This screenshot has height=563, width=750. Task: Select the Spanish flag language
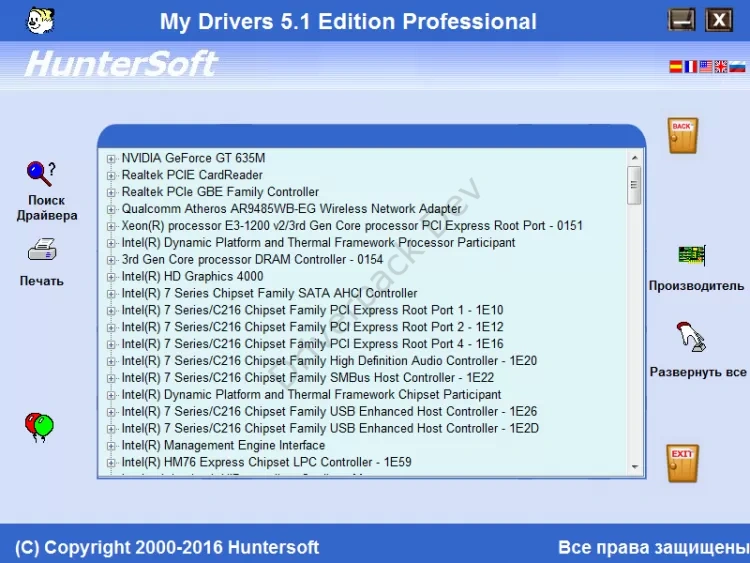coord(675,67)
